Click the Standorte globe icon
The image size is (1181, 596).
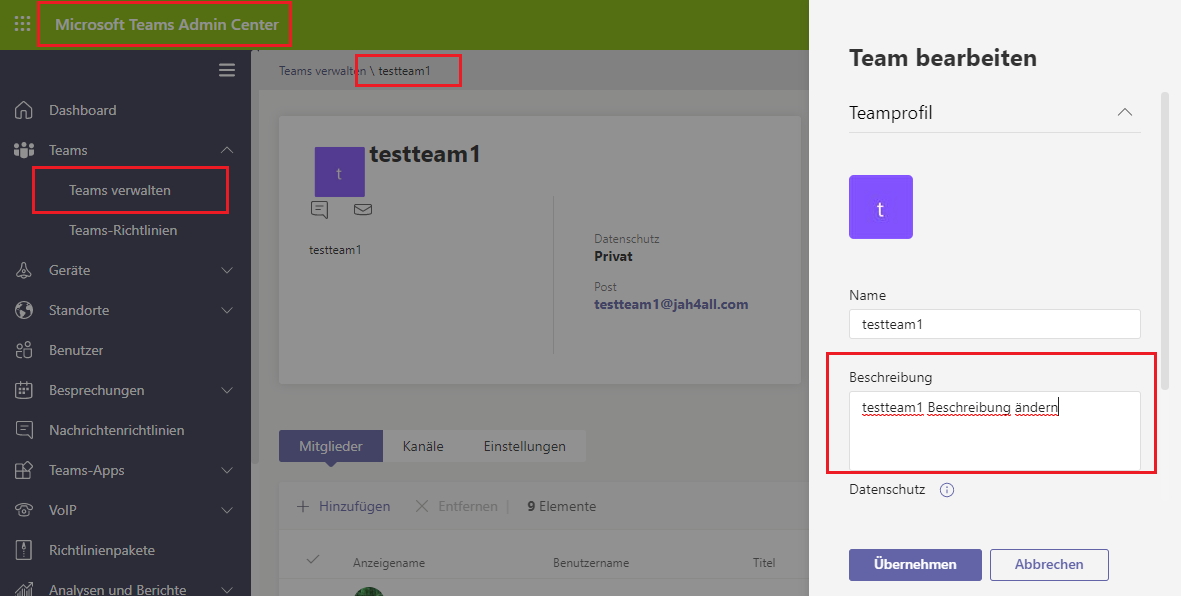[x=23, y=310]
